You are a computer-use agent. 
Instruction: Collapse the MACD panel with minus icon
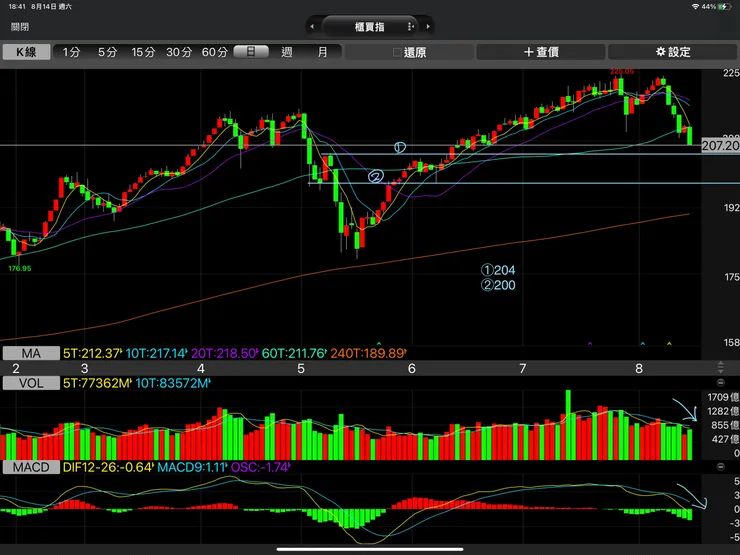tap(721, 467)
